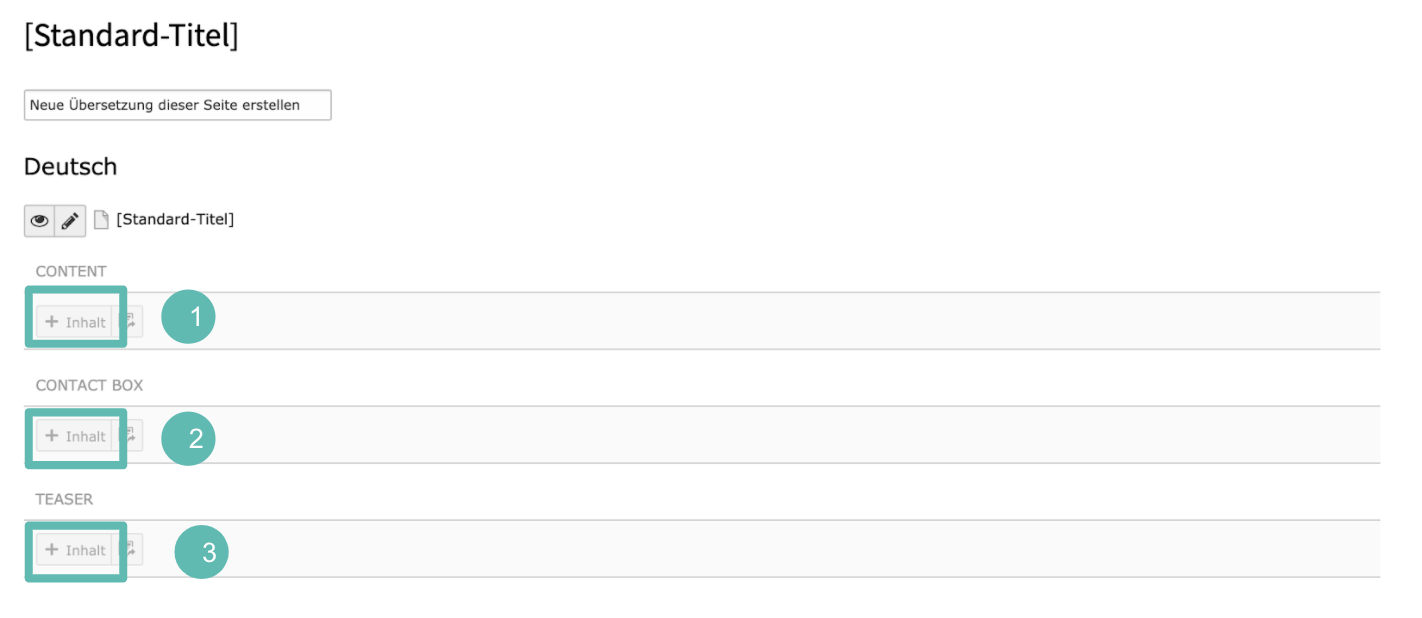Click the large [Standard-Titel] page heading
1422x618 pixels.
coord(131,36)
